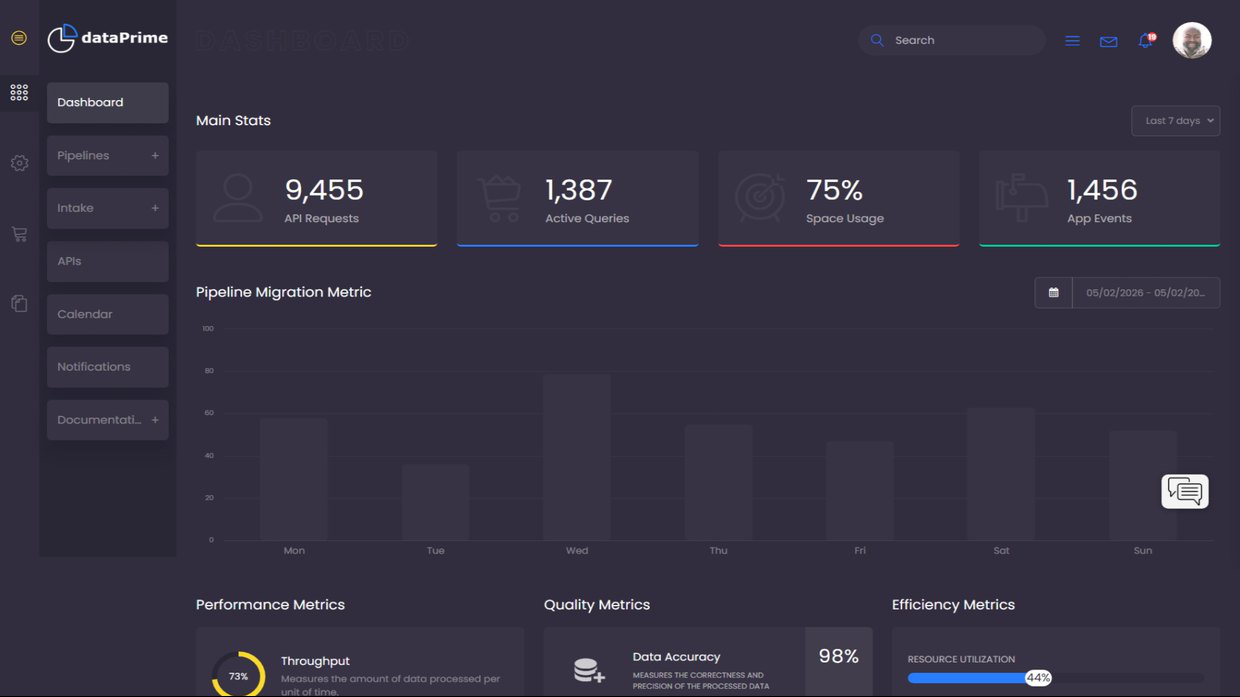Image resolution: width=1240 pixels, height=697 pixels.
Task: Open the user profile avatar
Action: 1192,40
